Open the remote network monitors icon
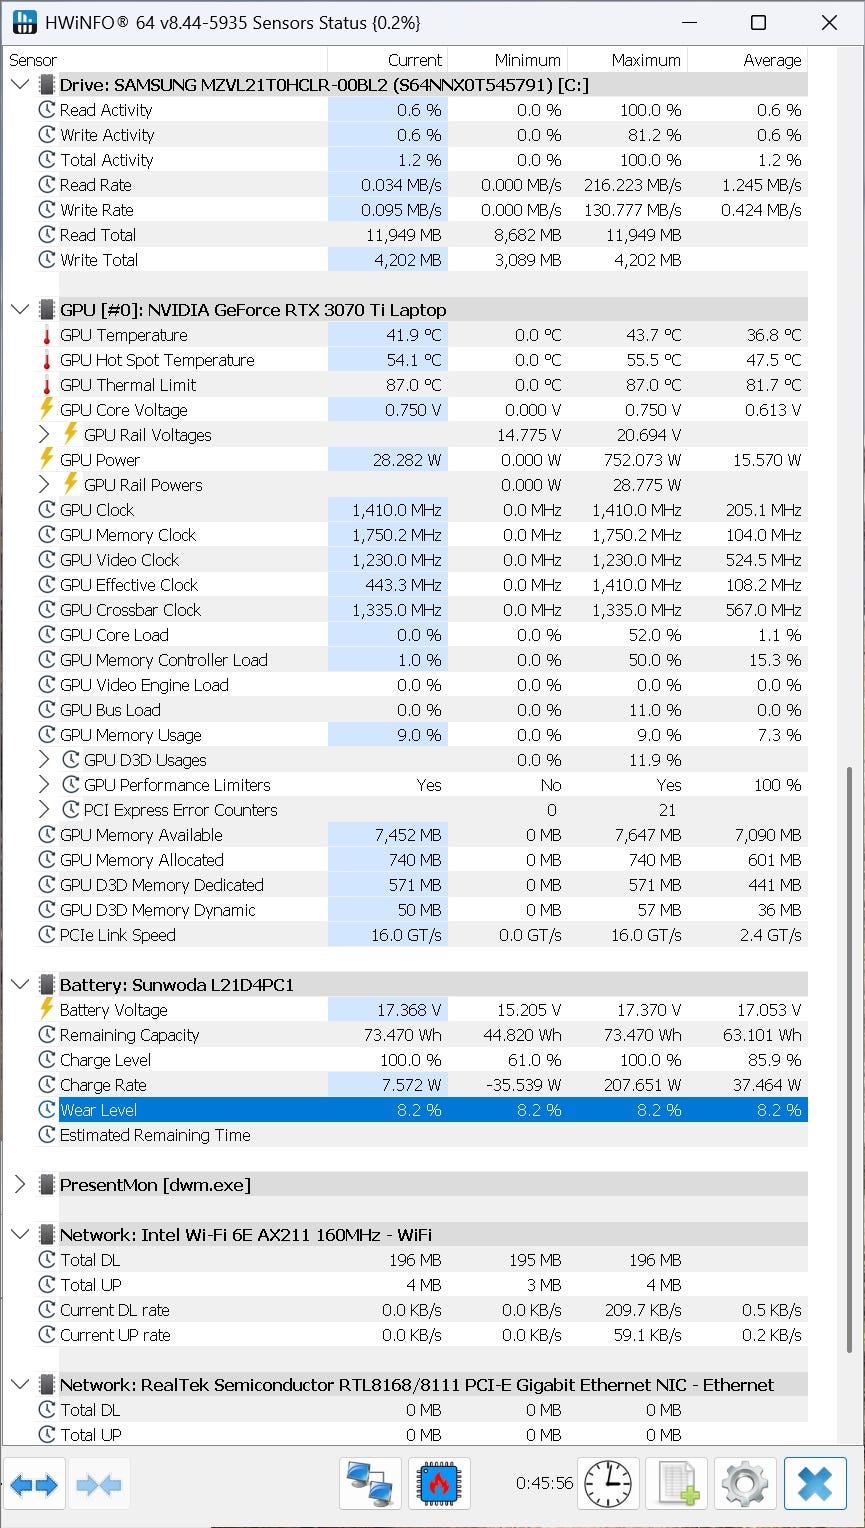Image resolution: width=865 pixels, height=1528 pixels. (370, 1484)
